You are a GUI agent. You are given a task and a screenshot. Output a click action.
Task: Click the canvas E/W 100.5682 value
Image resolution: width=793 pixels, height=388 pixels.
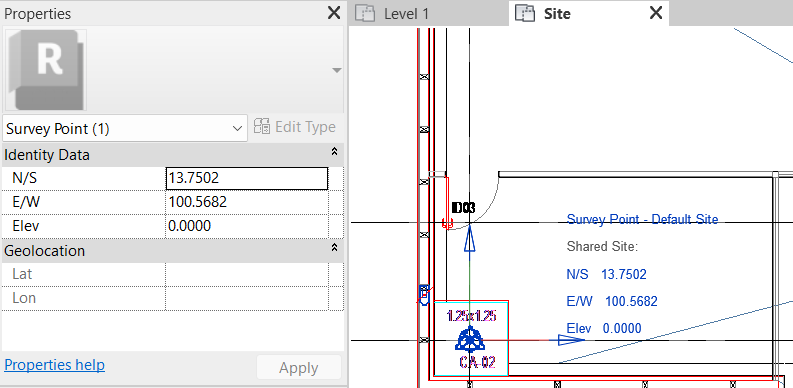(x=631, y=302)
